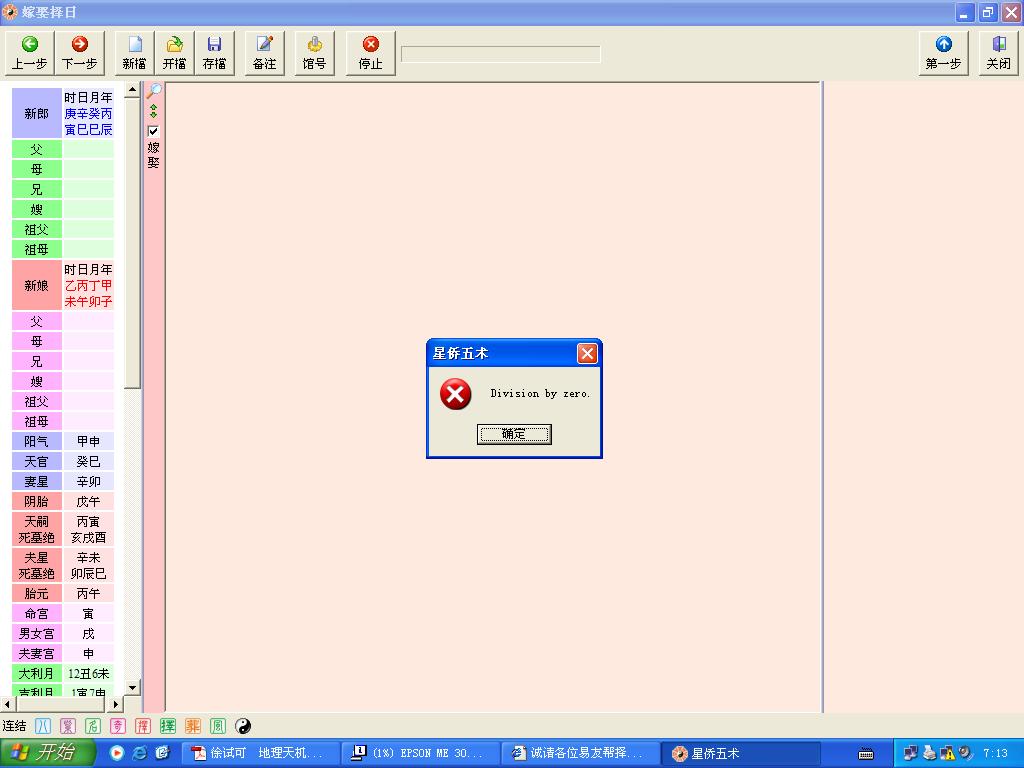Select the 天官 row label
This screenshot has height=768, width=1024.
pos(37,462)
